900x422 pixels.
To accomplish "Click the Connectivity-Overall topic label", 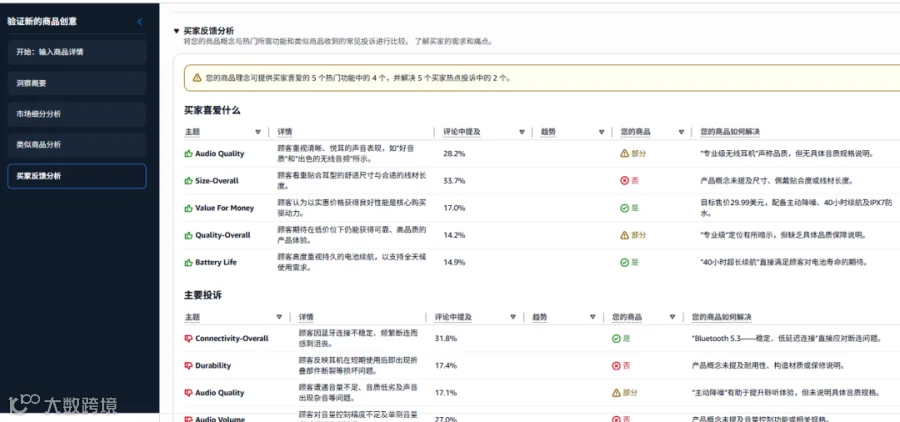I will pos(232,339).
